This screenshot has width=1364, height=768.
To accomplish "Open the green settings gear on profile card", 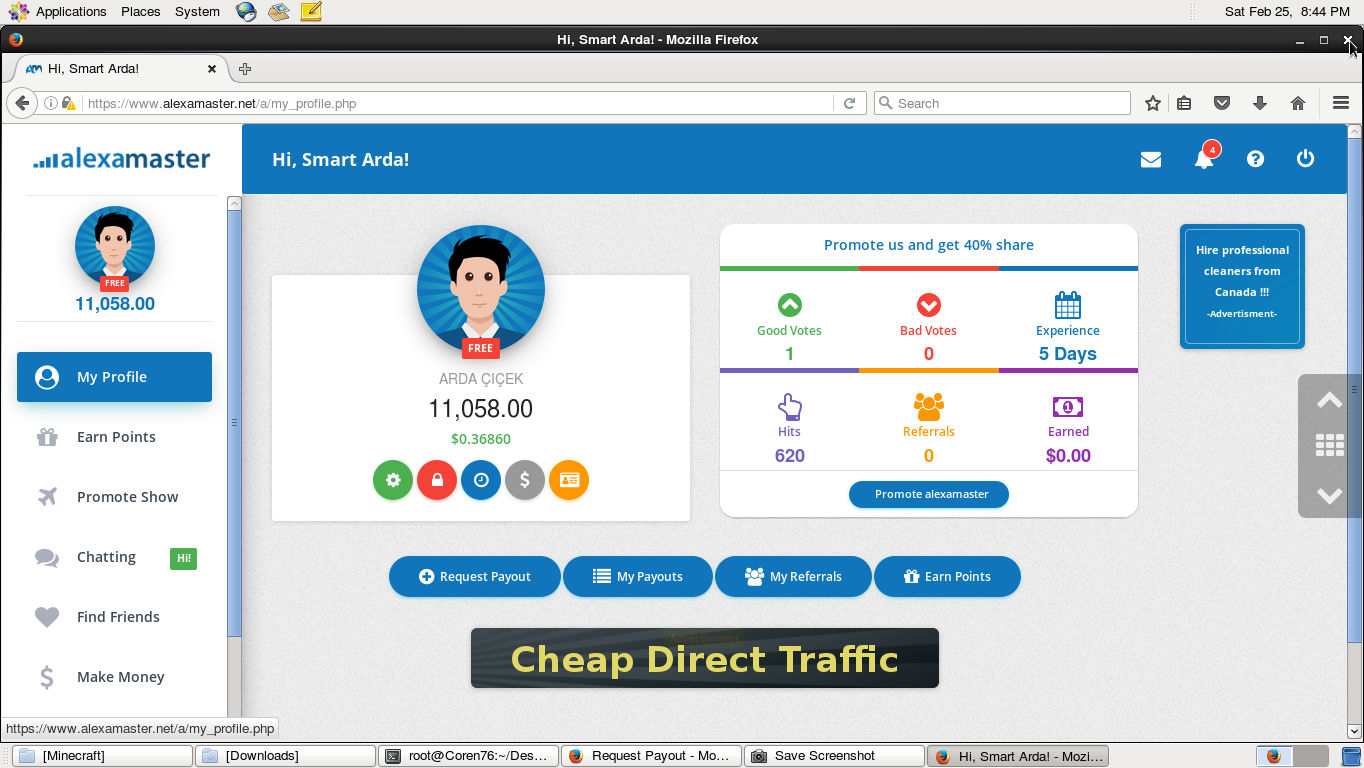I will (x=393, y=480).
